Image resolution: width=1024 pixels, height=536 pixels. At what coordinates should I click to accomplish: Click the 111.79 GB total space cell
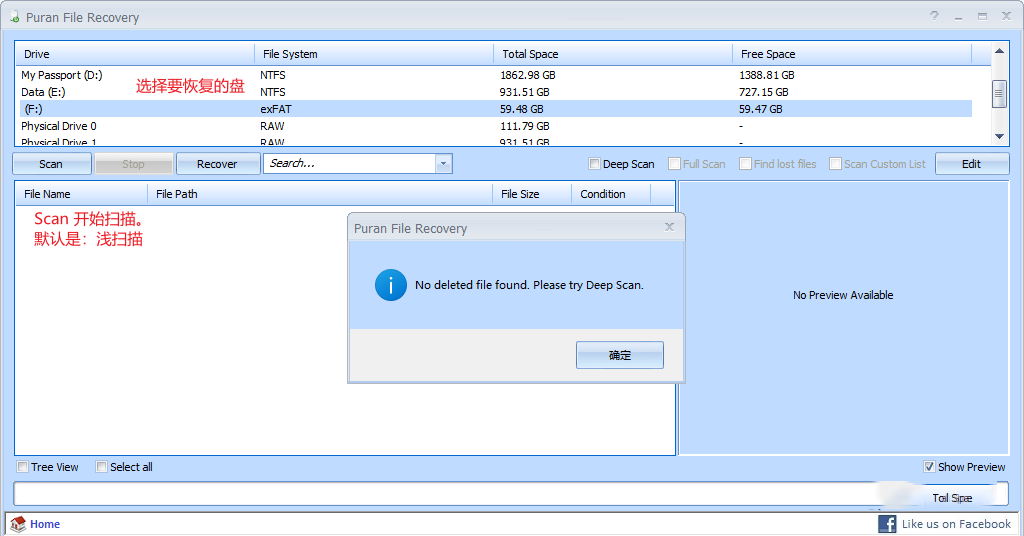point(524,126)
